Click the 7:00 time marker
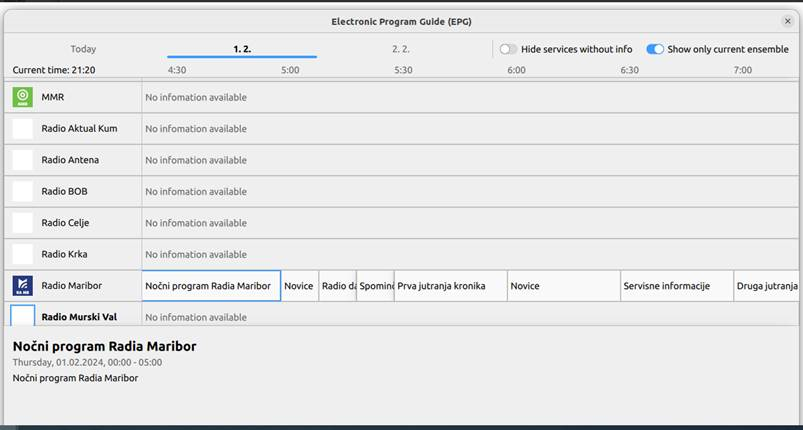The height and width of the screenshot is (430, 803). point(743,70)
